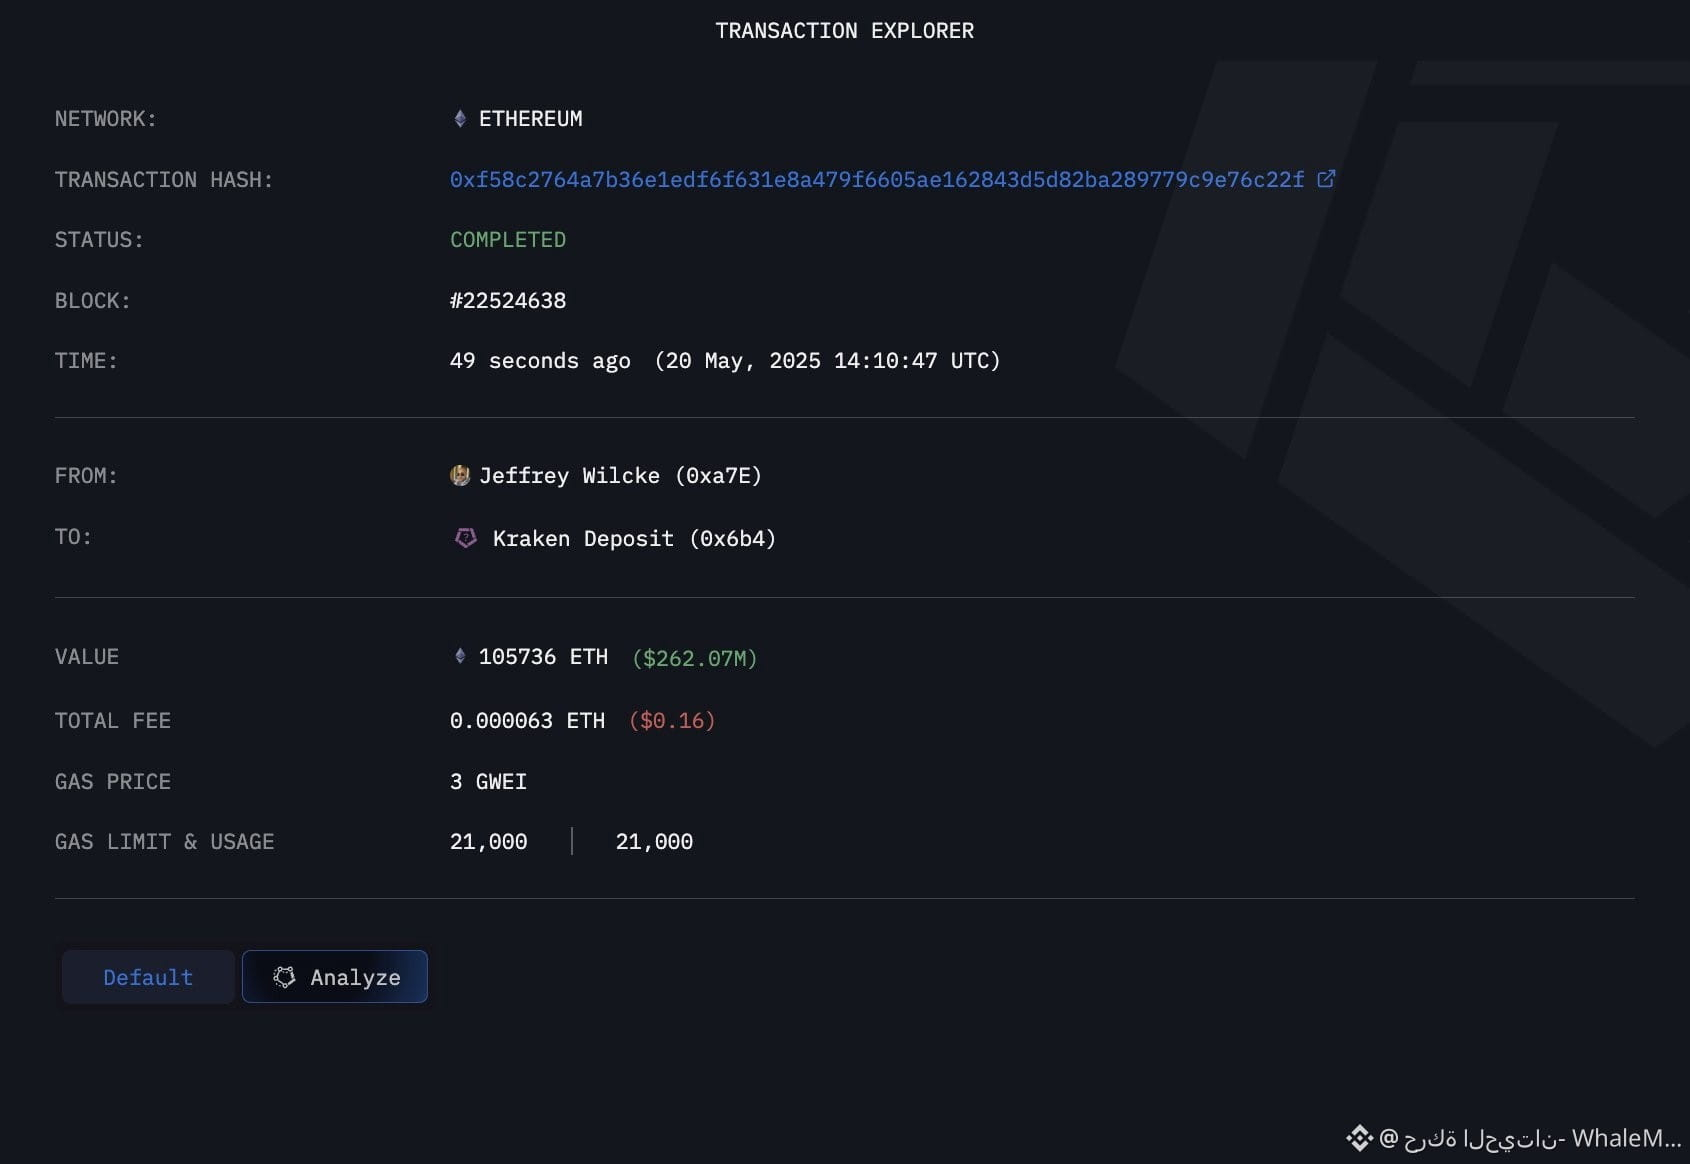This screenshot has height=1164, width=1690.
Task: Click the GAS PRICE label
Action: coord(113,782)
